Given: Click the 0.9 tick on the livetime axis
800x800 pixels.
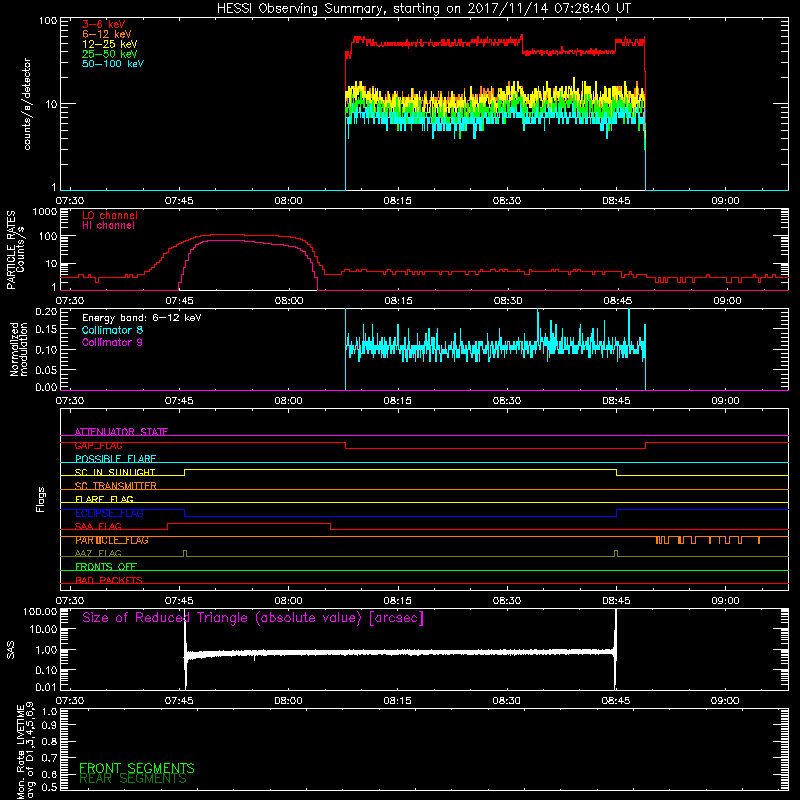Looking at the screenshot, I should pos(49,726).
